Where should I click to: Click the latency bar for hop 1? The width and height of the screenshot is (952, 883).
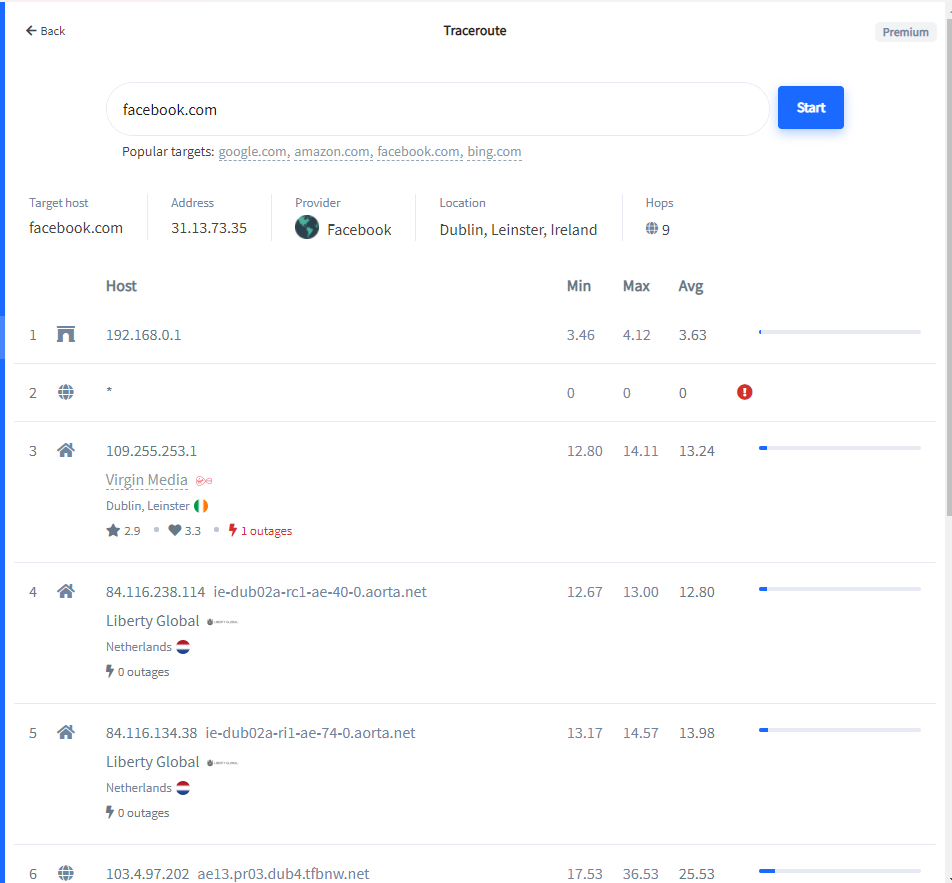click(x=840, y=332)
